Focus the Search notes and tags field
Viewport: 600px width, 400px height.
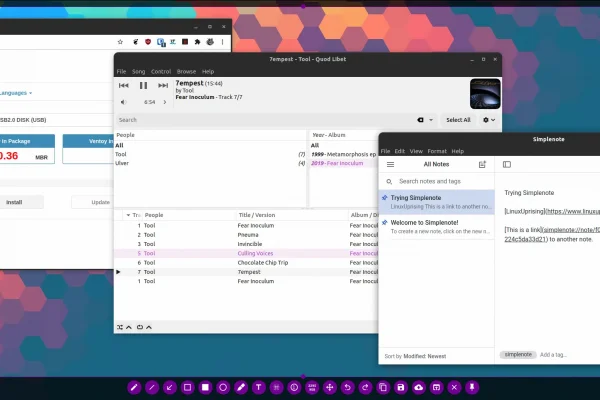point(436,181)
